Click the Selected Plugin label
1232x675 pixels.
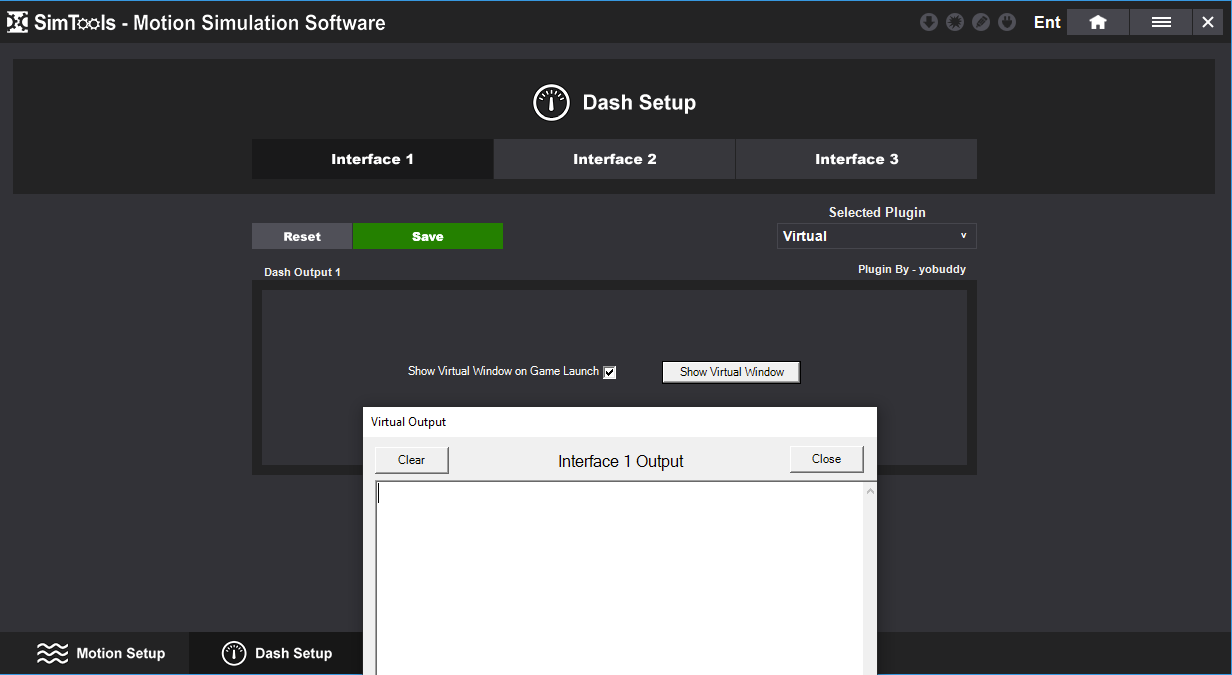click(x=877, y=212)
